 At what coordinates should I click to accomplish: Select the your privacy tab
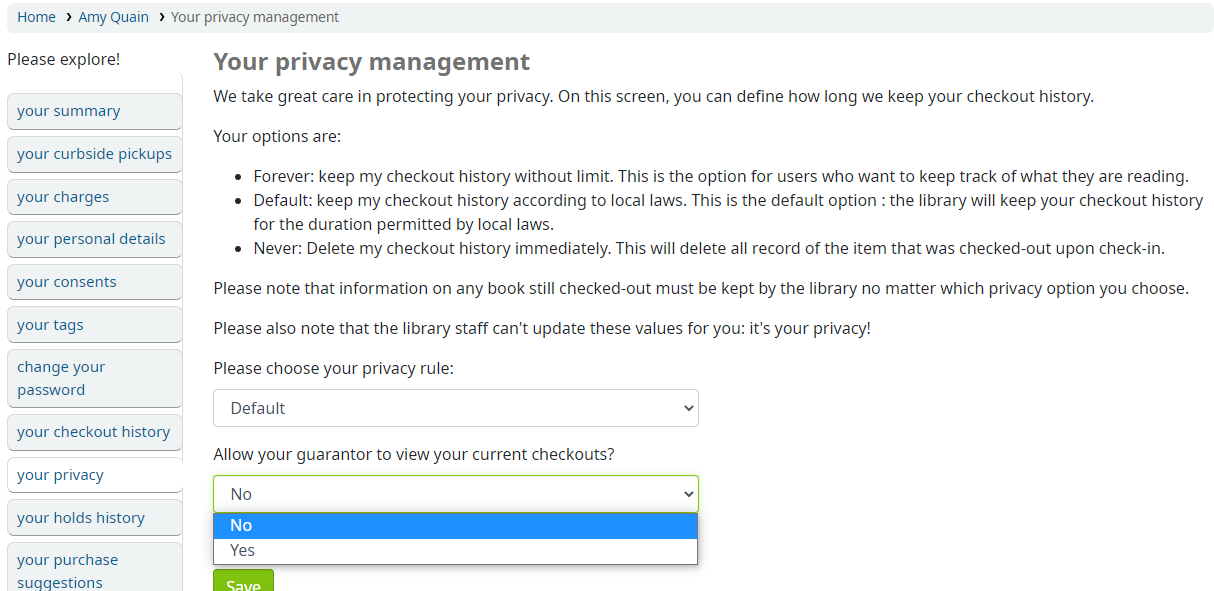pos(95,475)
